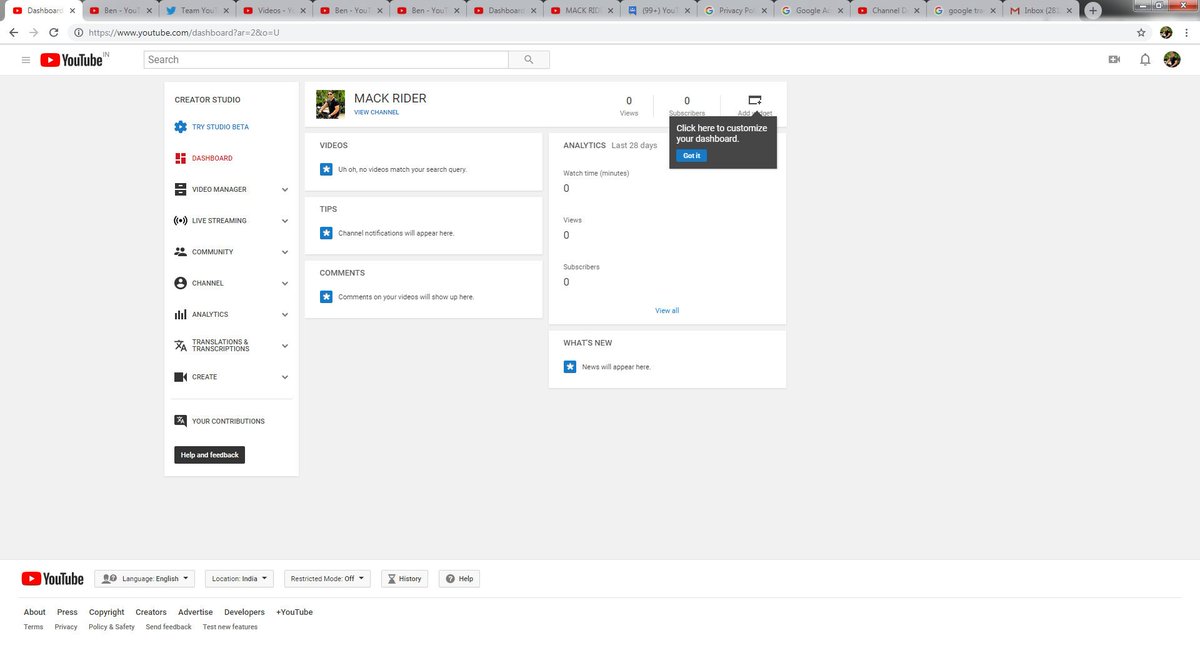Open the Location: India dropdown
The image size is (1200, 648).
pyautogui.click(x=240, y=579)
